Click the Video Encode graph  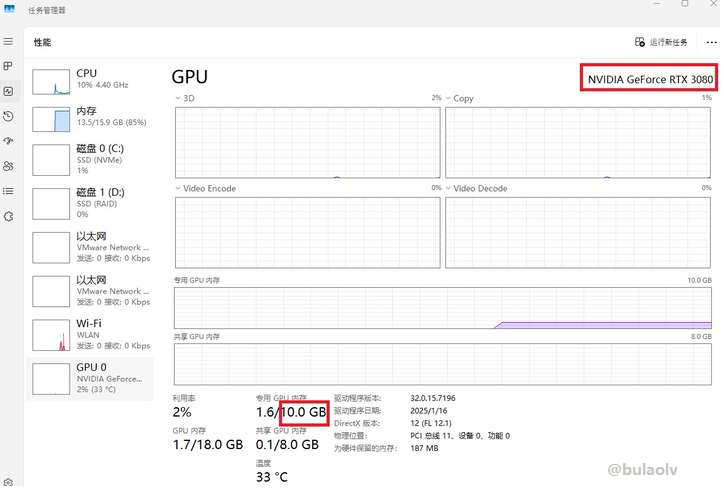click(x=308, y=233)
